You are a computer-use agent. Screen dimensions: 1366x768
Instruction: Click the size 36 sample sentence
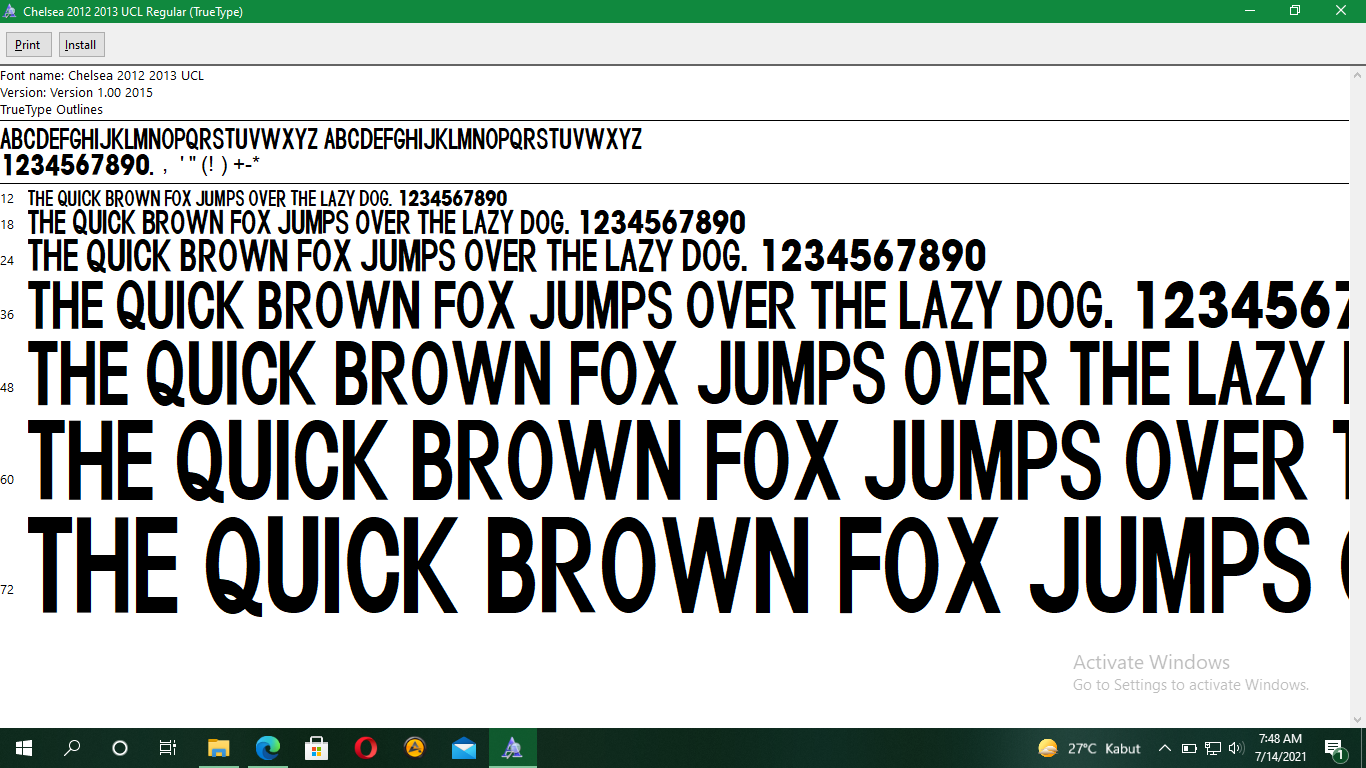pos(688,306)
